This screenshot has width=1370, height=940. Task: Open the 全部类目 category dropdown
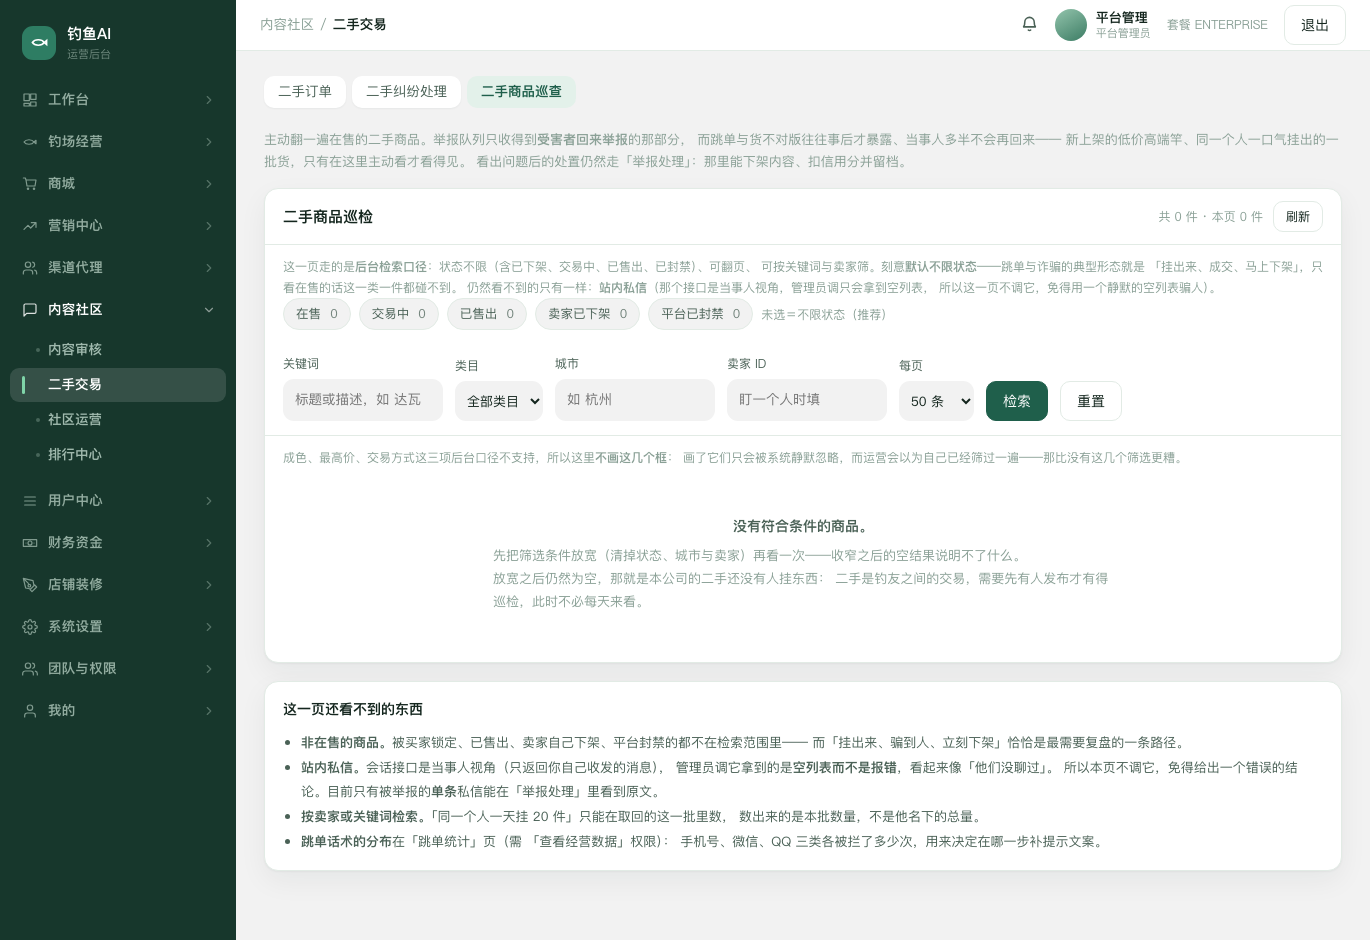[x=499, y=401]
